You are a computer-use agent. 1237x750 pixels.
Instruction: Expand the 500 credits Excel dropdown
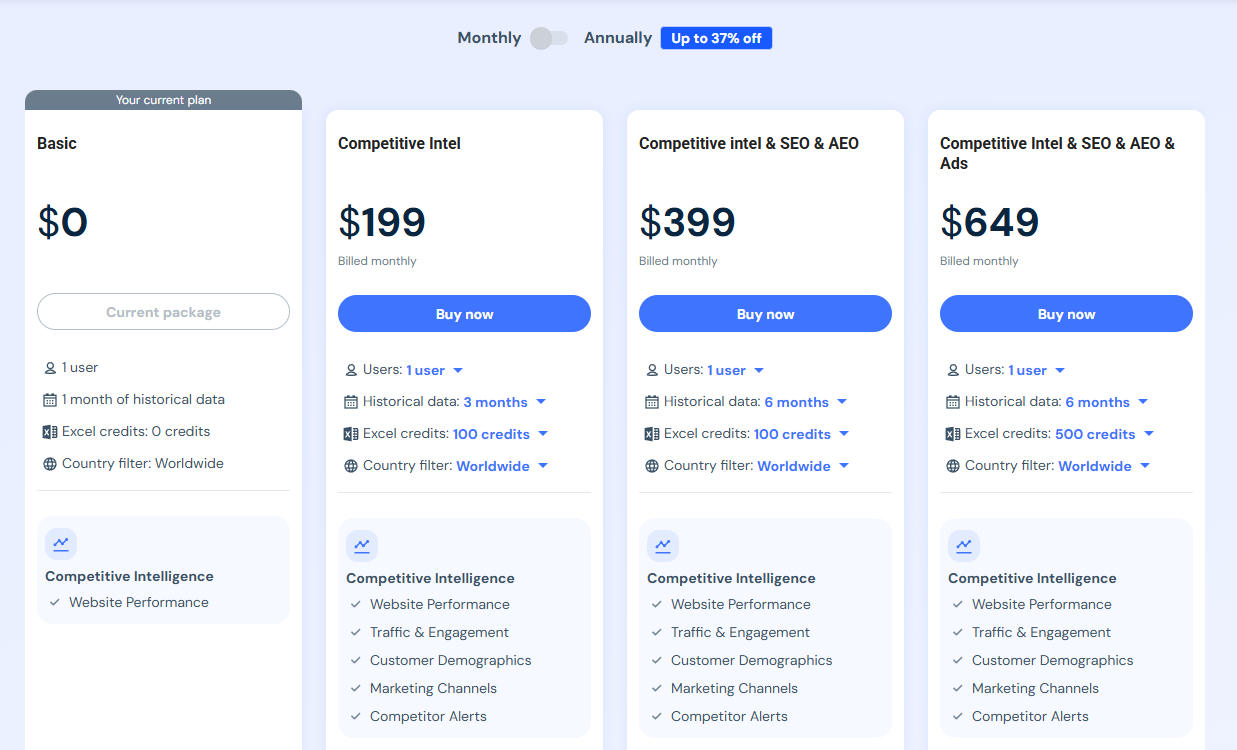tap(1105, 434)
